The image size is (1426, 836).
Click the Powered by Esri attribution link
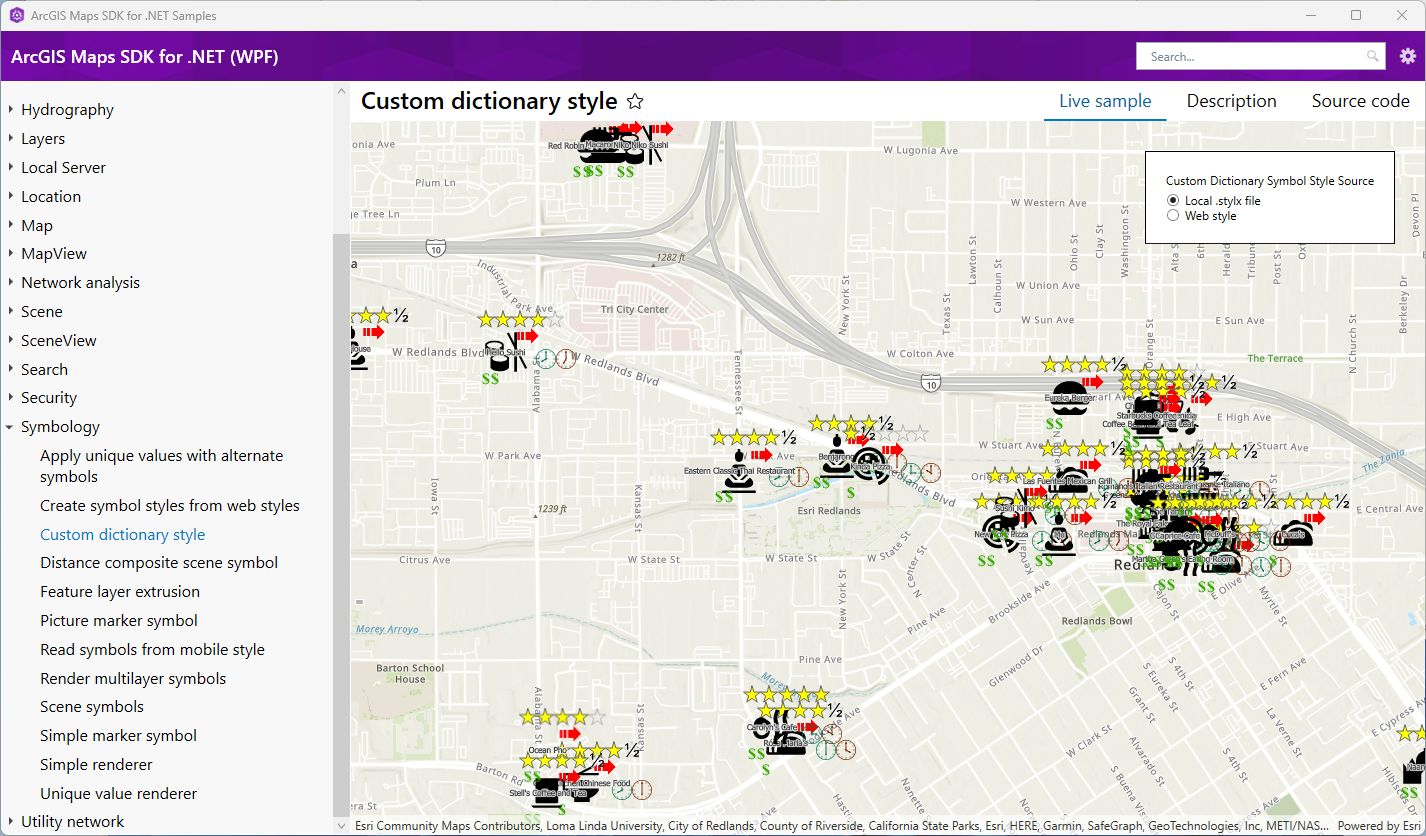pos(1379,826)
